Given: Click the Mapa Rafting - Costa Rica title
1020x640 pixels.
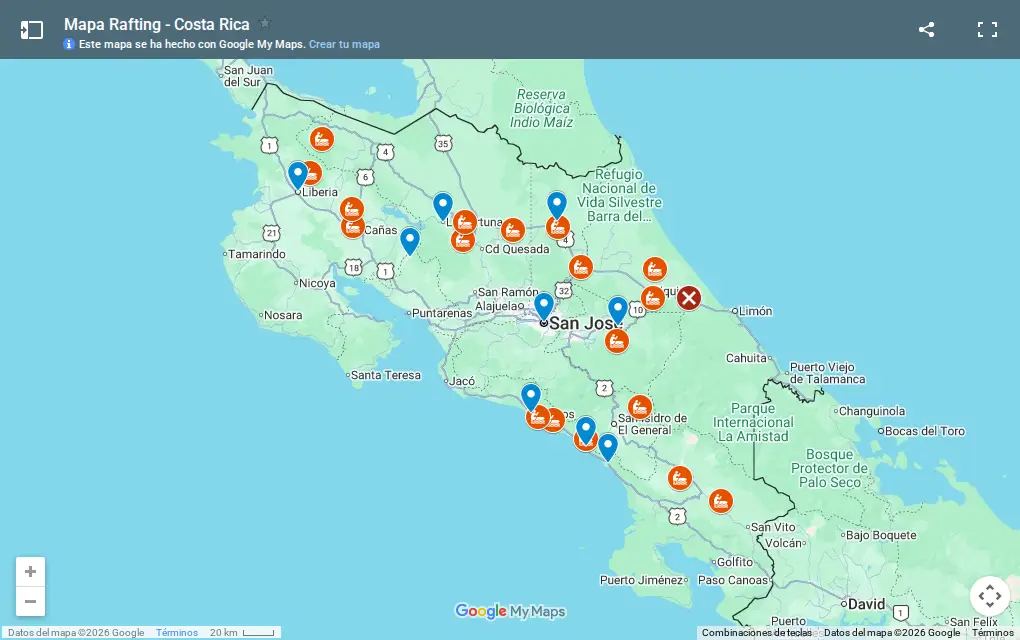Looking at the screenshot, I should coord(157,24).
